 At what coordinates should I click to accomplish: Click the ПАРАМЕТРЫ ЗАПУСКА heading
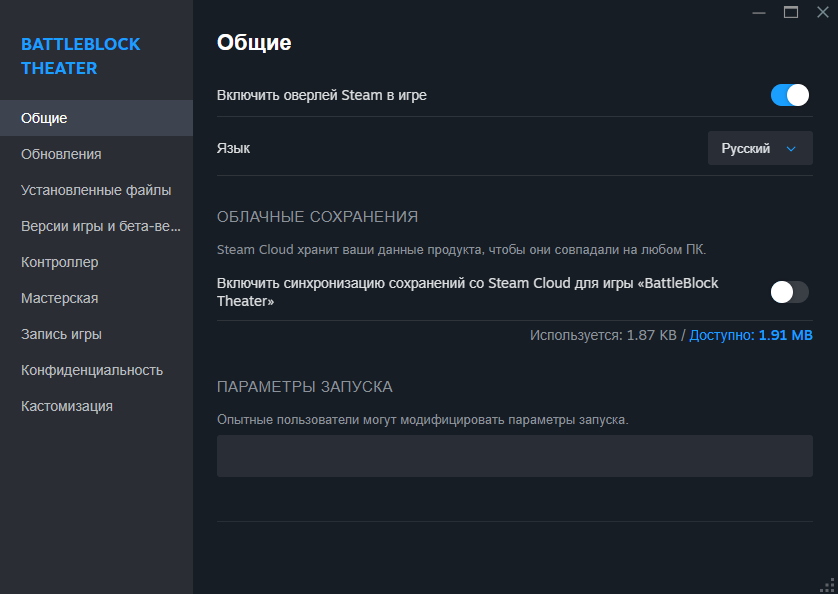[x=305, y=387]
